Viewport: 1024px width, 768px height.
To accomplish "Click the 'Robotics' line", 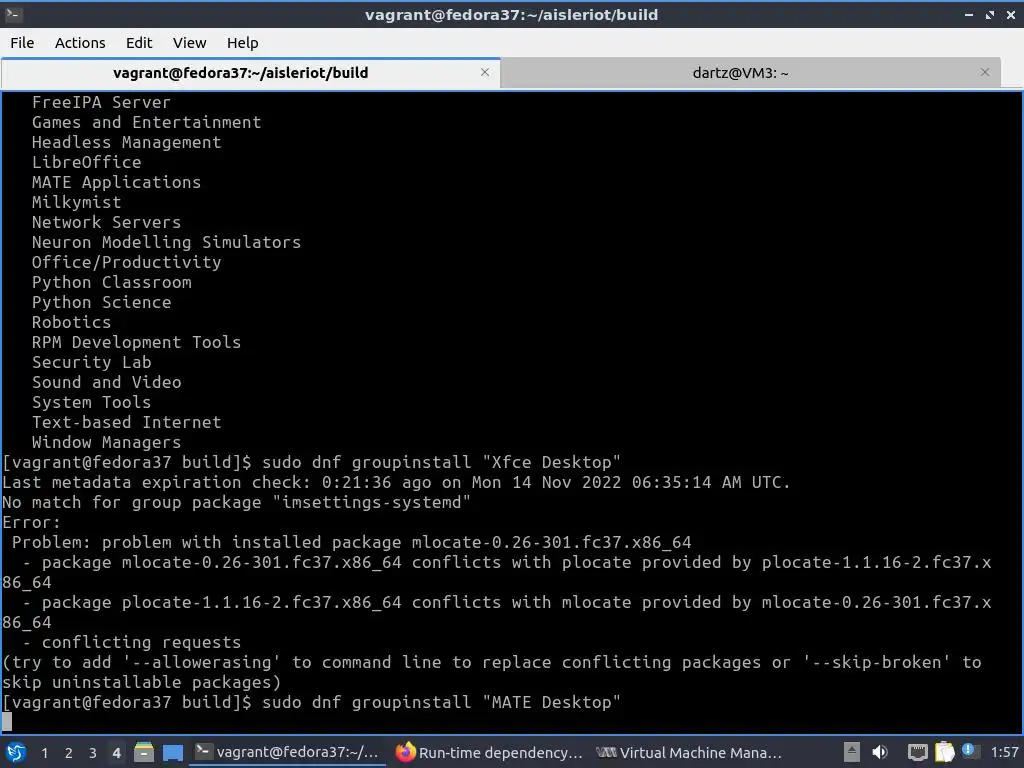I will (x=71, y=323).
